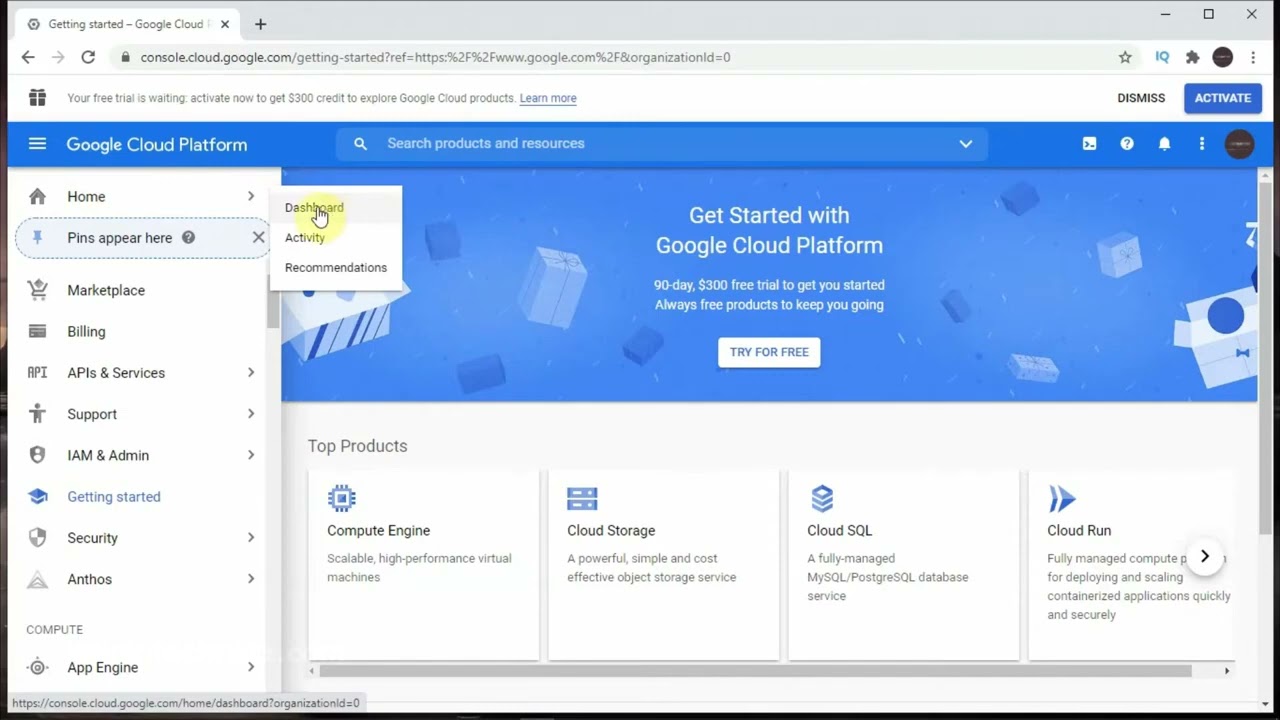Expand the Support submenu chevron
Image resolution: width=1280 pixels, height=720 pixels.
pyautogui.click(x=251, y=414)
